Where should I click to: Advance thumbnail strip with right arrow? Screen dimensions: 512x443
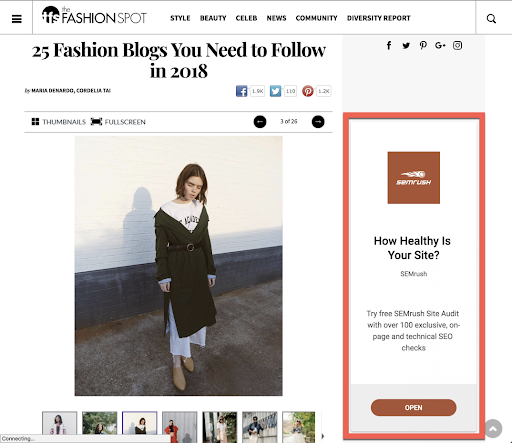click(x=323, y=436)
